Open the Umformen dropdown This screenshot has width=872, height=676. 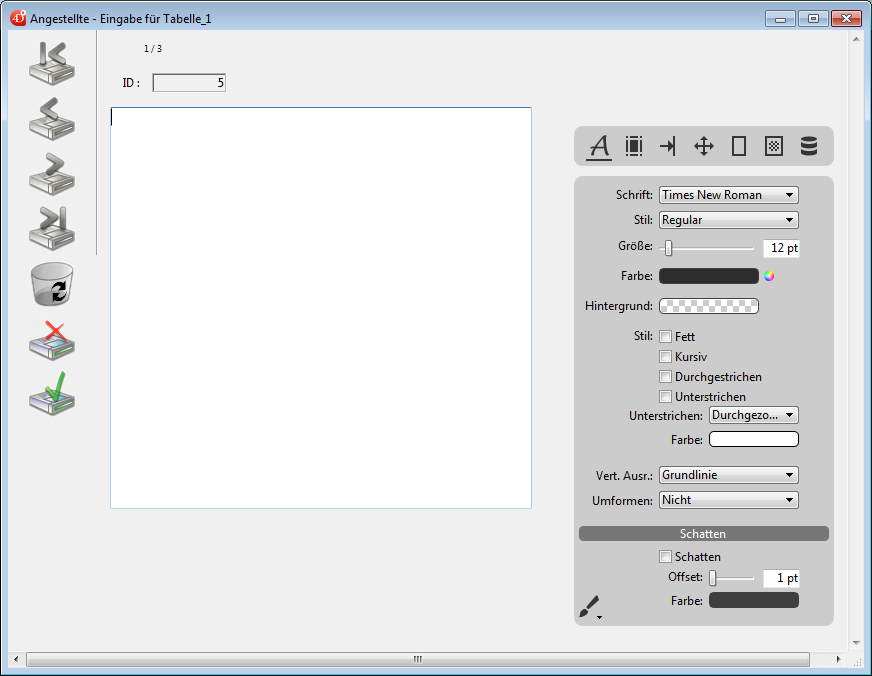pyautogui.click(x=728, y=500)
